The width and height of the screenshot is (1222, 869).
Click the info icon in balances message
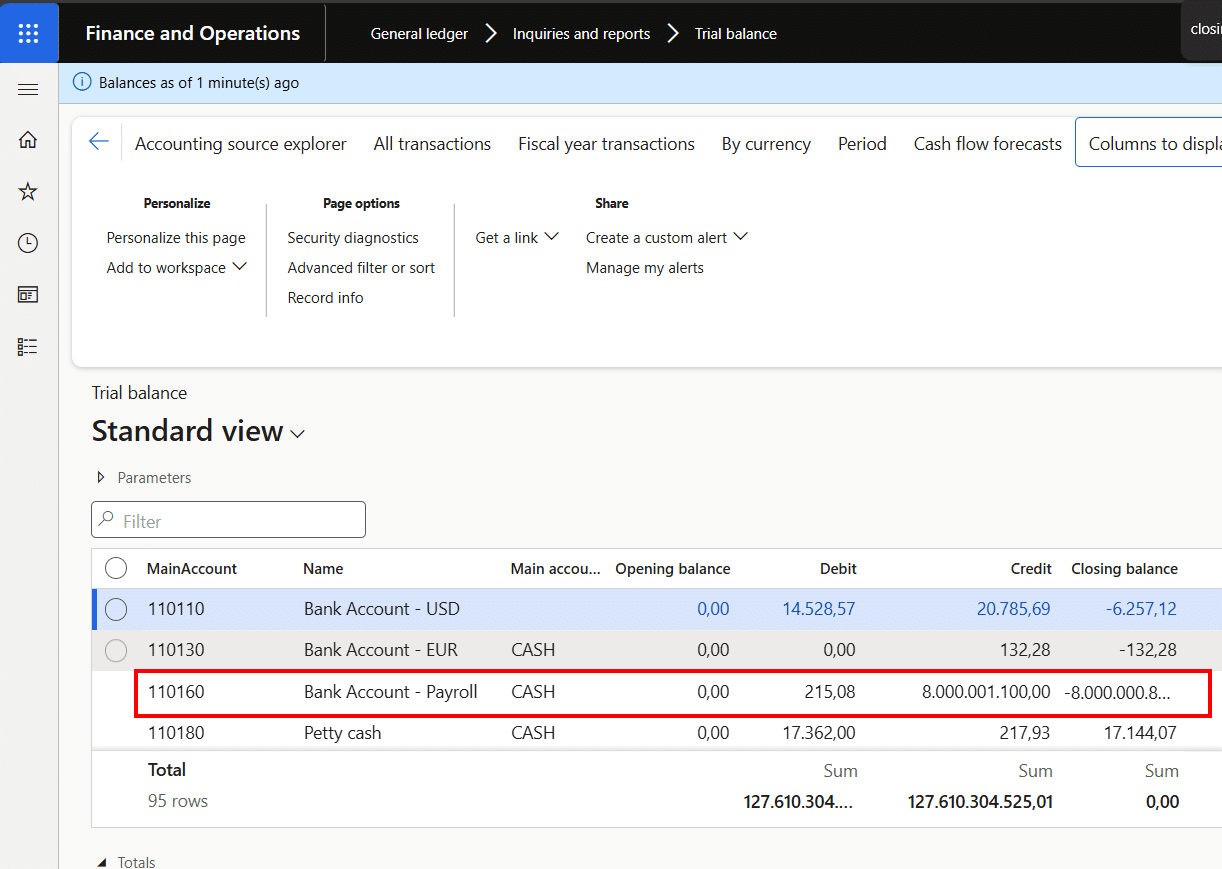(83, 83)
